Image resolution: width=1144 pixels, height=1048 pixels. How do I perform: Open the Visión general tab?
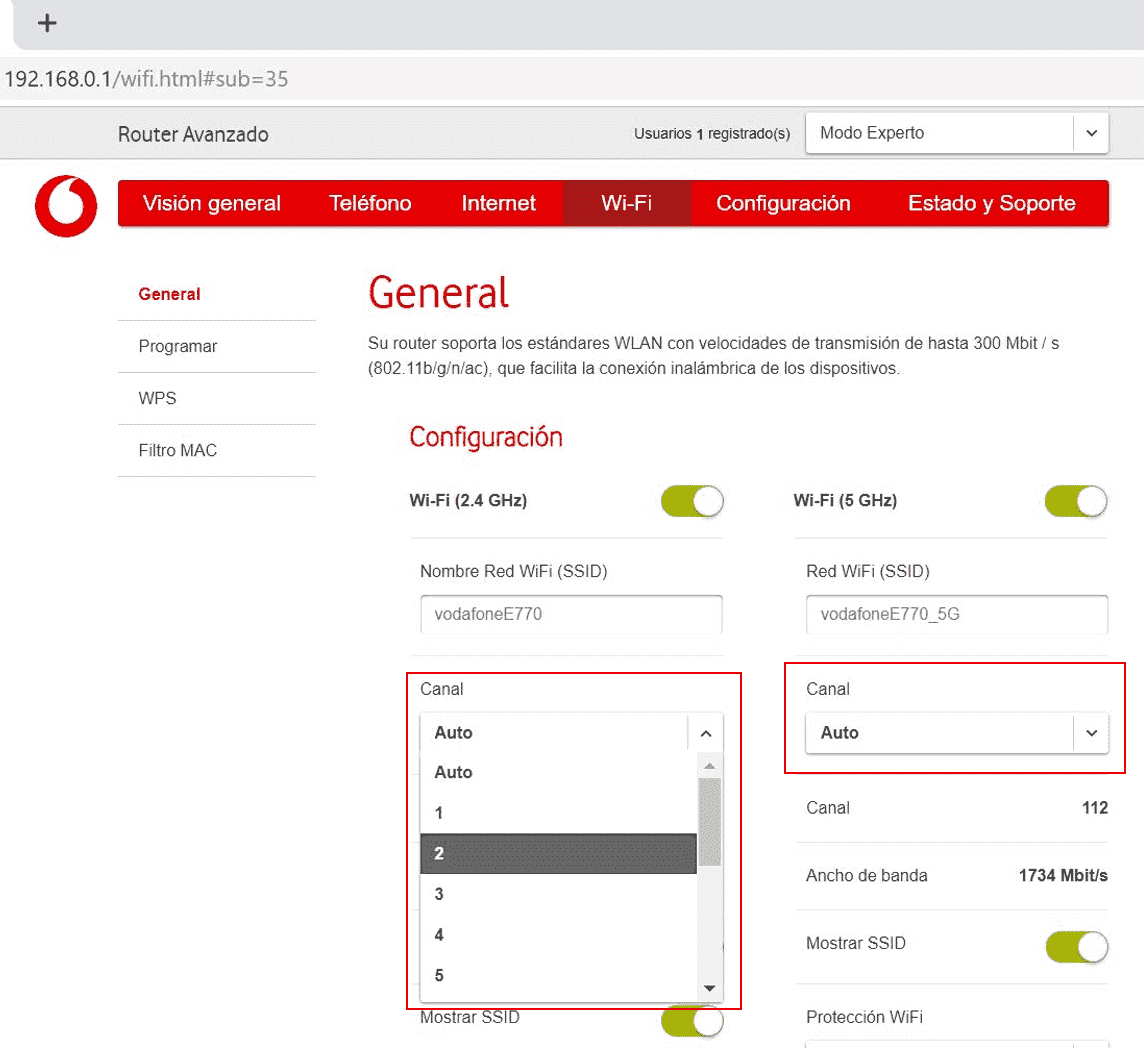[212, 204]
